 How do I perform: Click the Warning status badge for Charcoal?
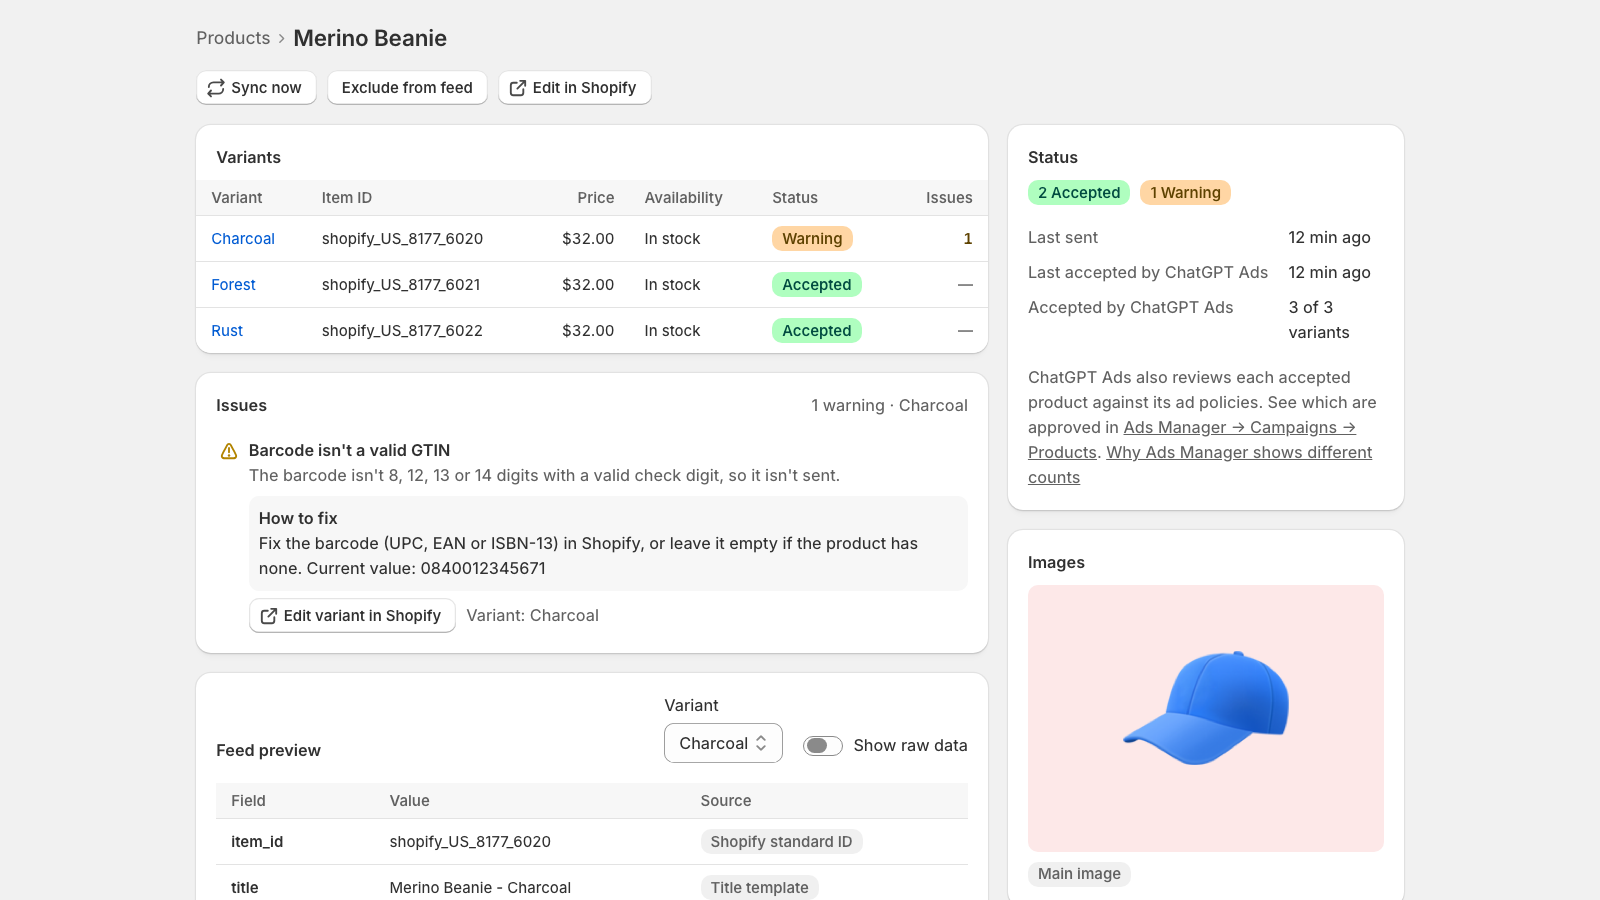(812, 239)
